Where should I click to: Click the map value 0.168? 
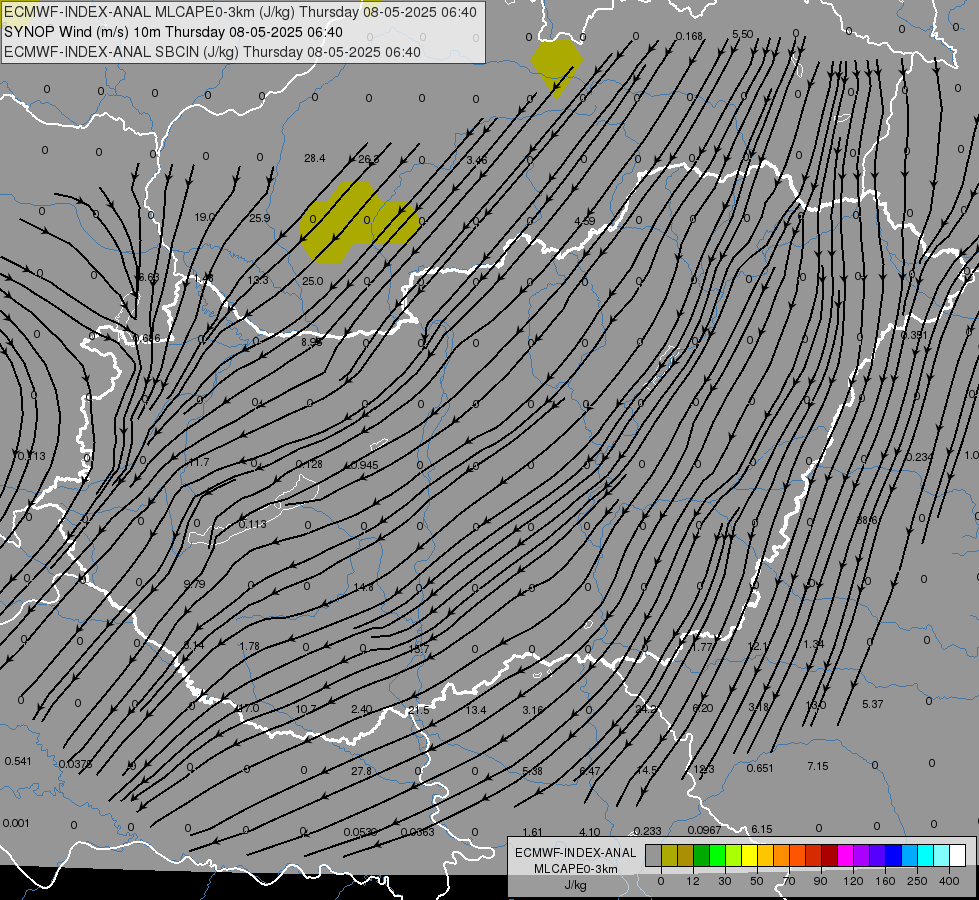(689, 36)
